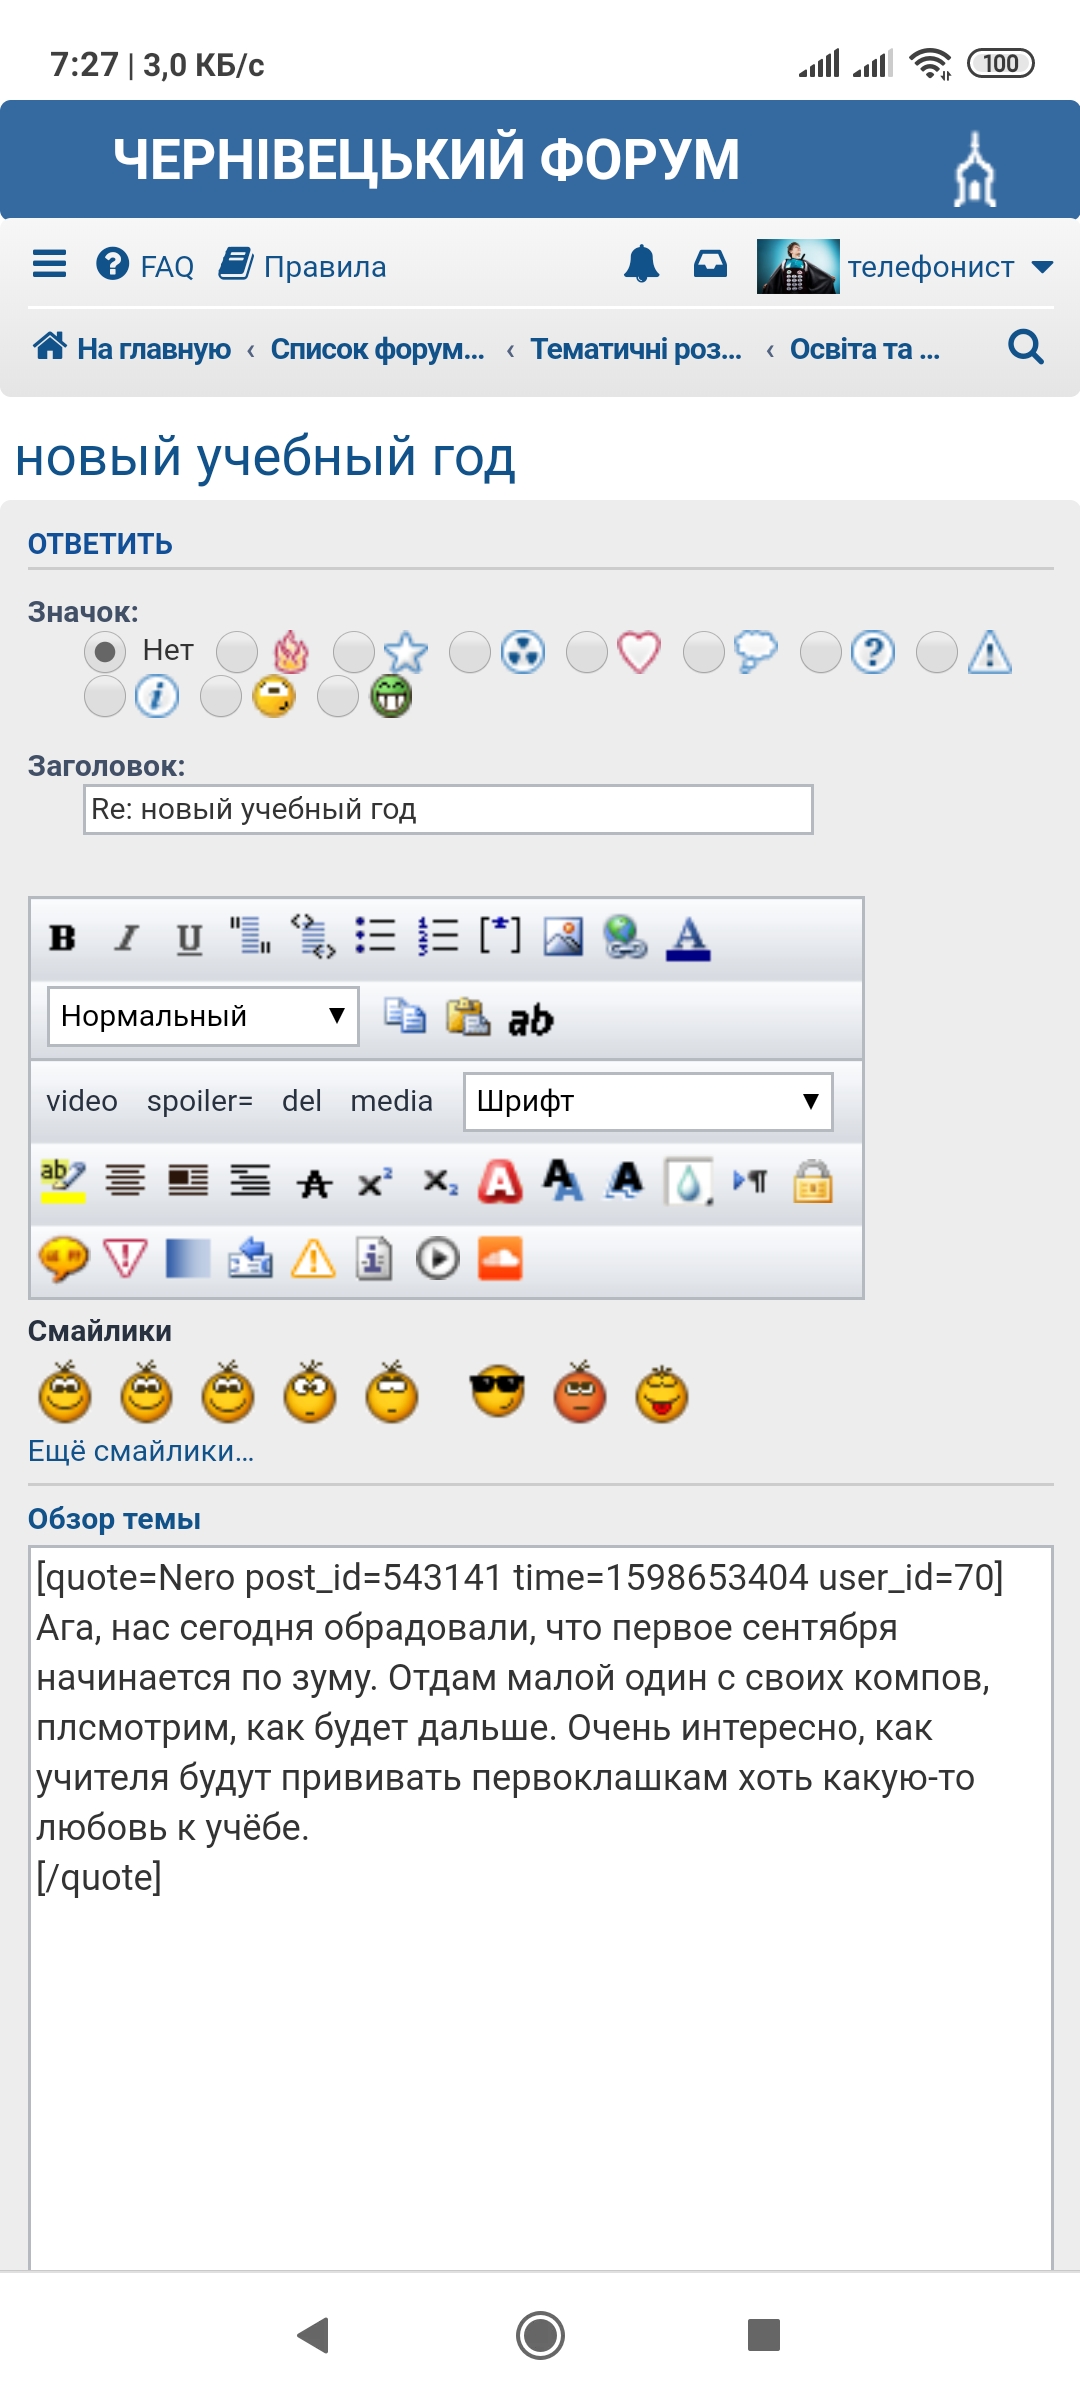Image resolution: width=1080 pixels, height=2400 pixels.
Task: Select the heart topic icon radio
Action: [x=587, y=653]
